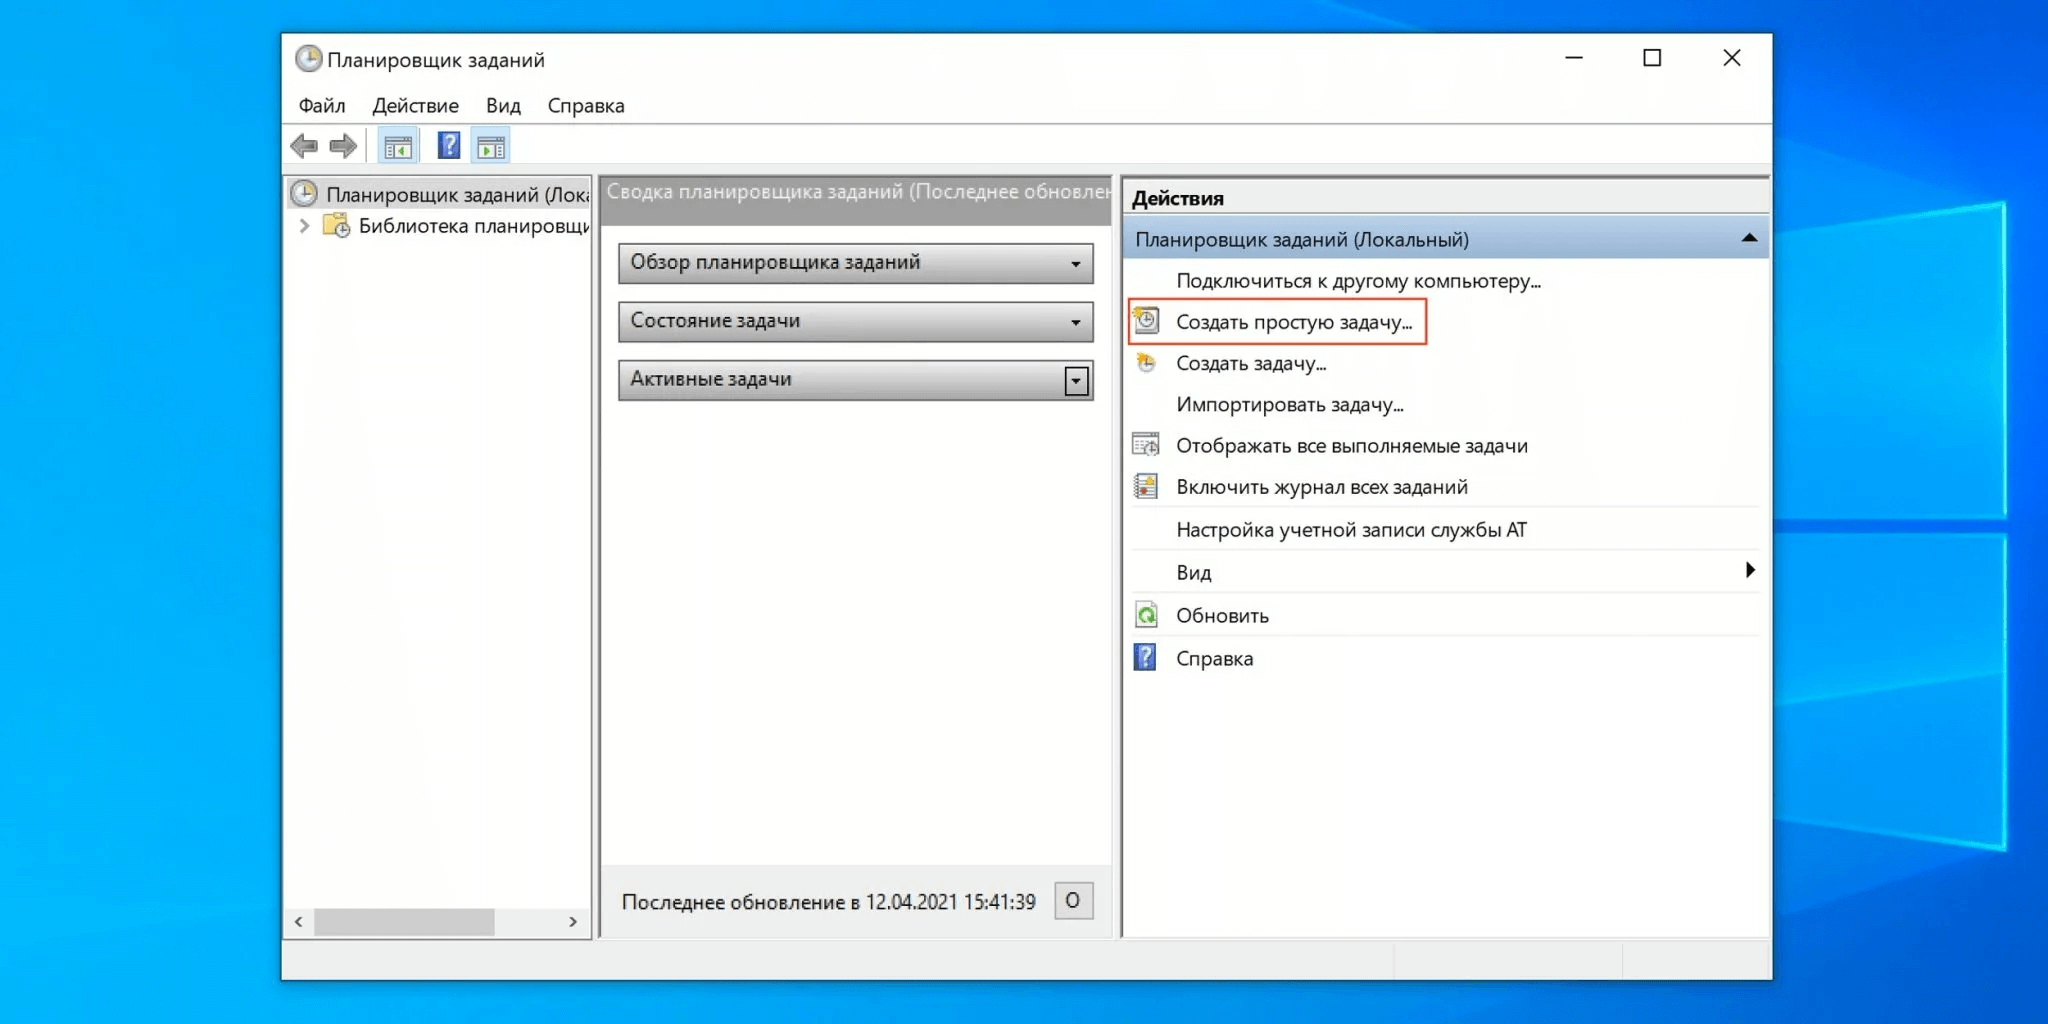Click the Создать простую задачу clock icon

pyautogui.click(x=1146, y=321)
